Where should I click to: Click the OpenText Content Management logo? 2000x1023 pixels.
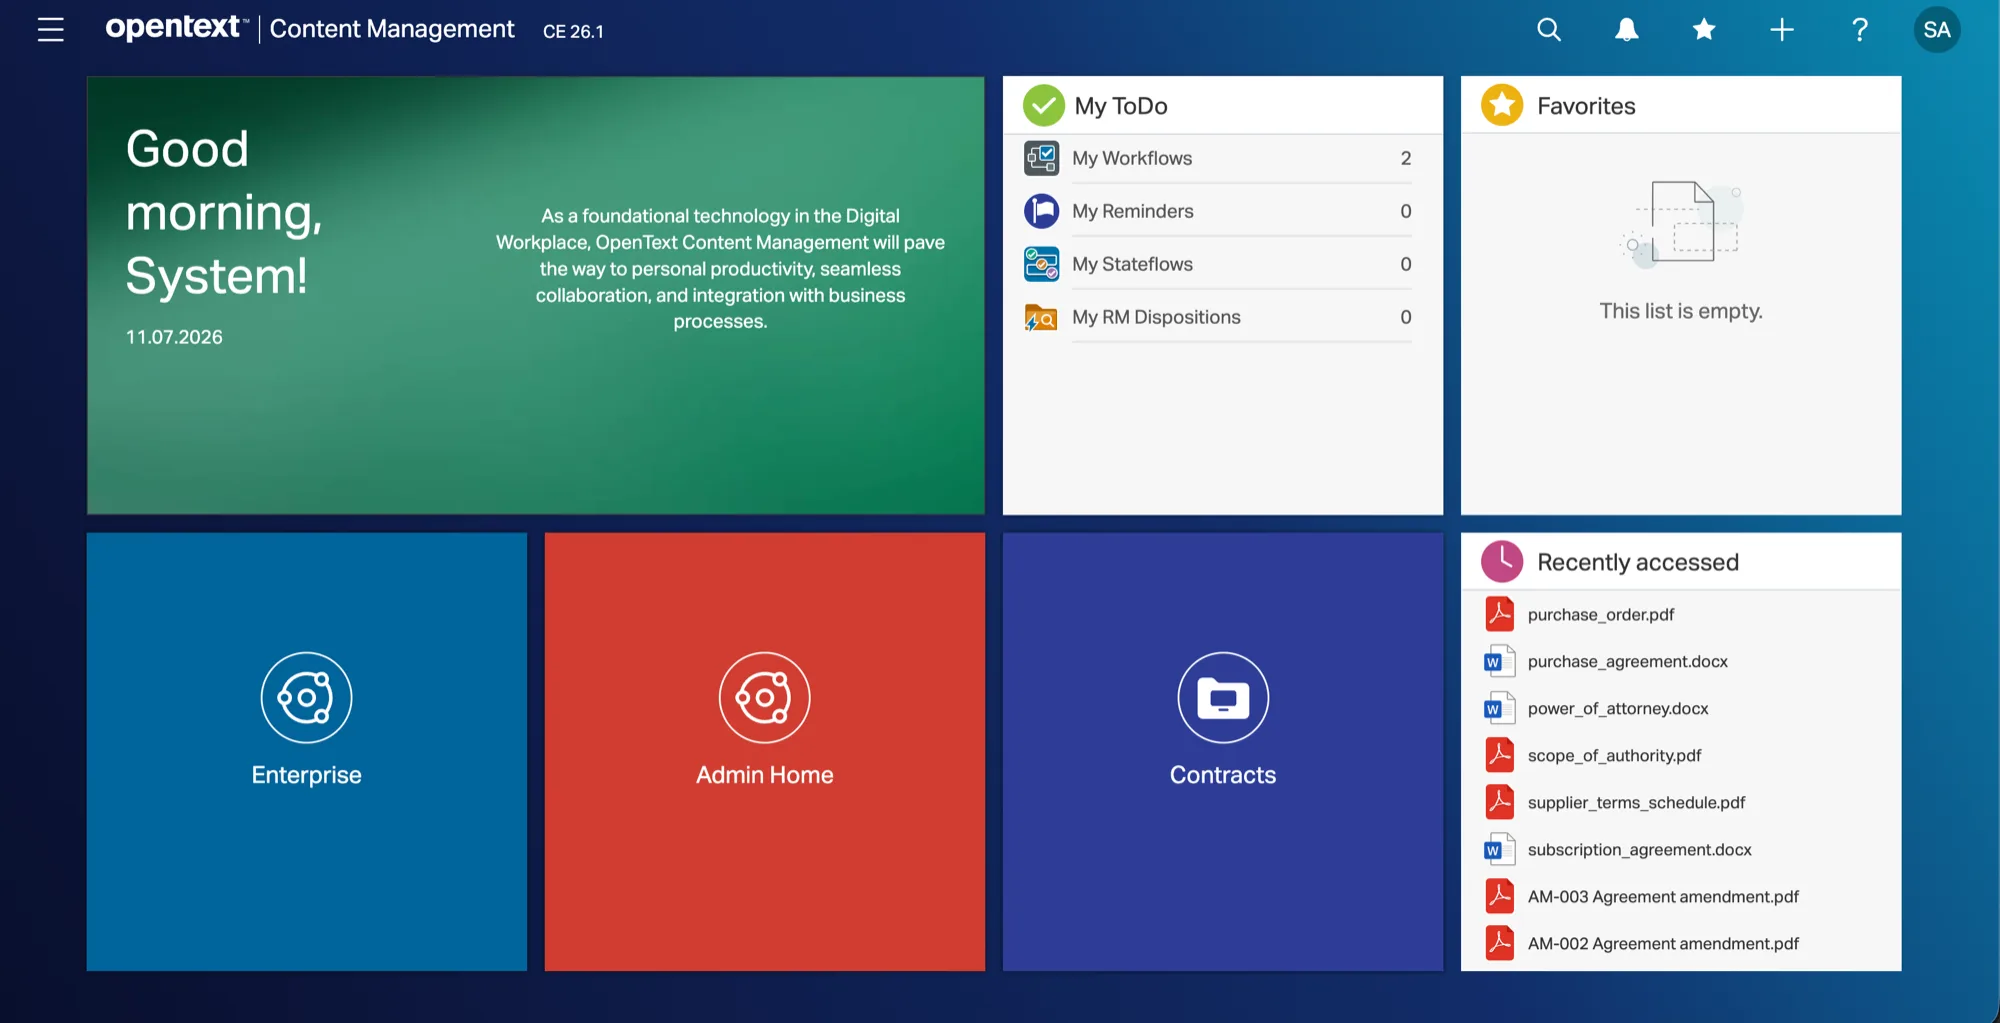click(x=310, y=29)
